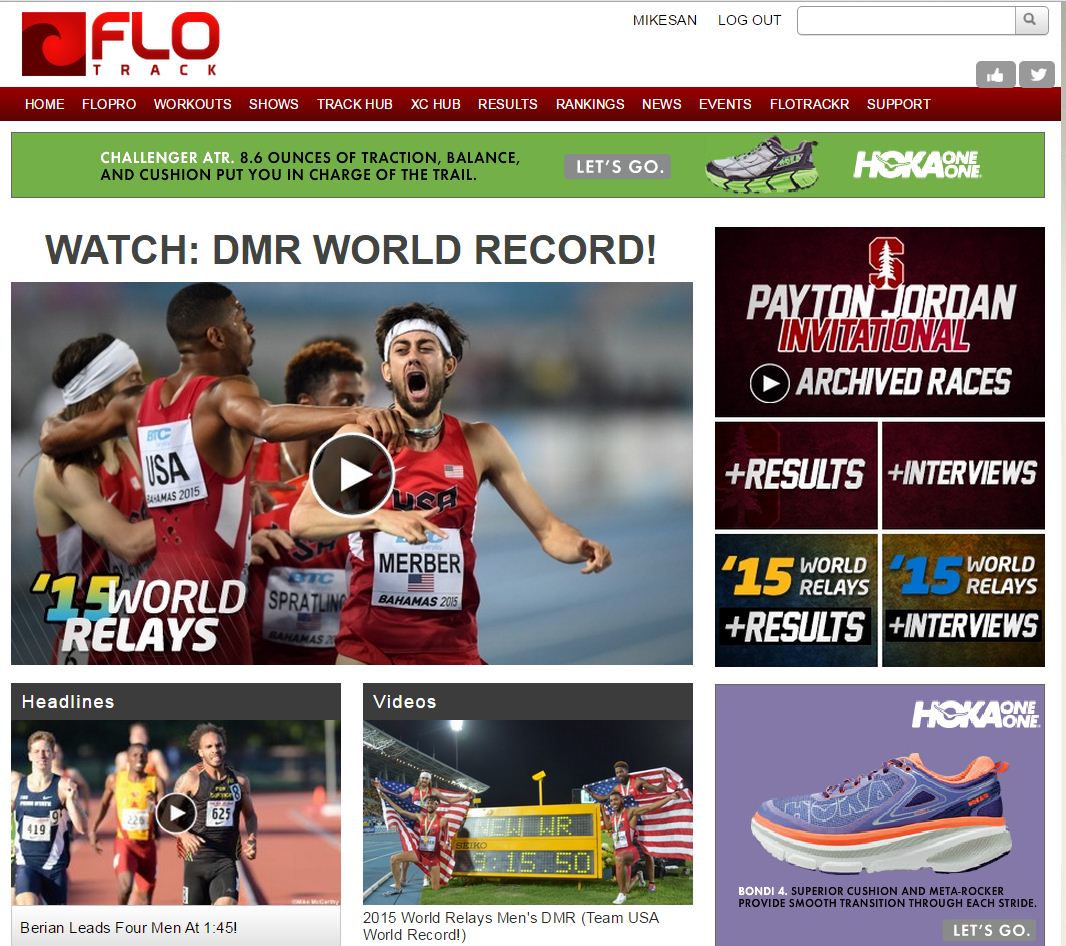Click LOG OUT
Viewport: 1066px width, 946px height.
click(749, 20)
